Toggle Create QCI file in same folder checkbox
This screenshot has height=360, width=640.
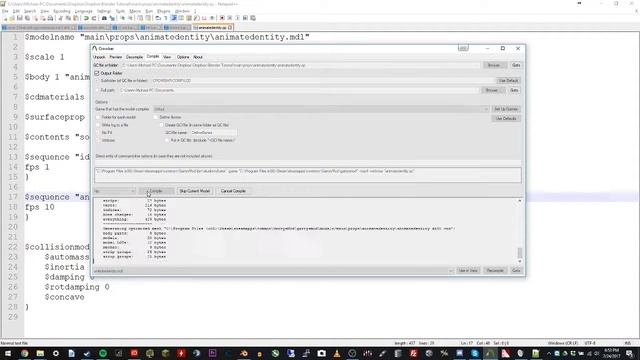162,125
